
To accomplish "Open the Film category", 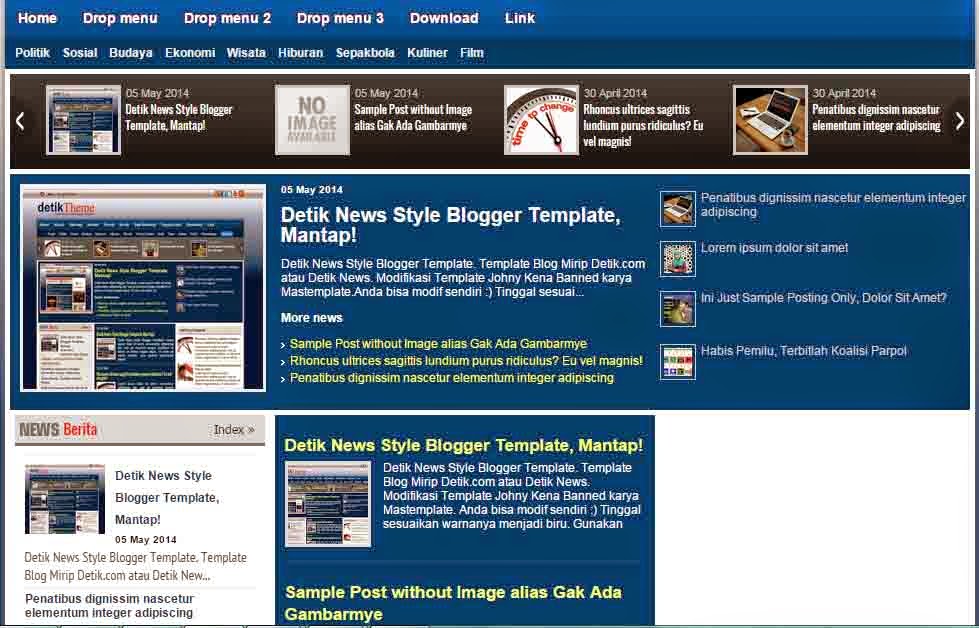I will coord(472,53).
